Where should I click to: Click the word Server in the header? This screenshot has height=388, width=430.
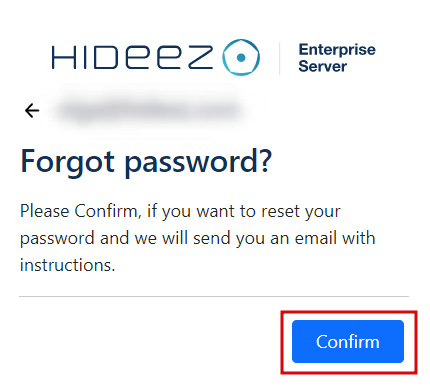coord(322,66)
